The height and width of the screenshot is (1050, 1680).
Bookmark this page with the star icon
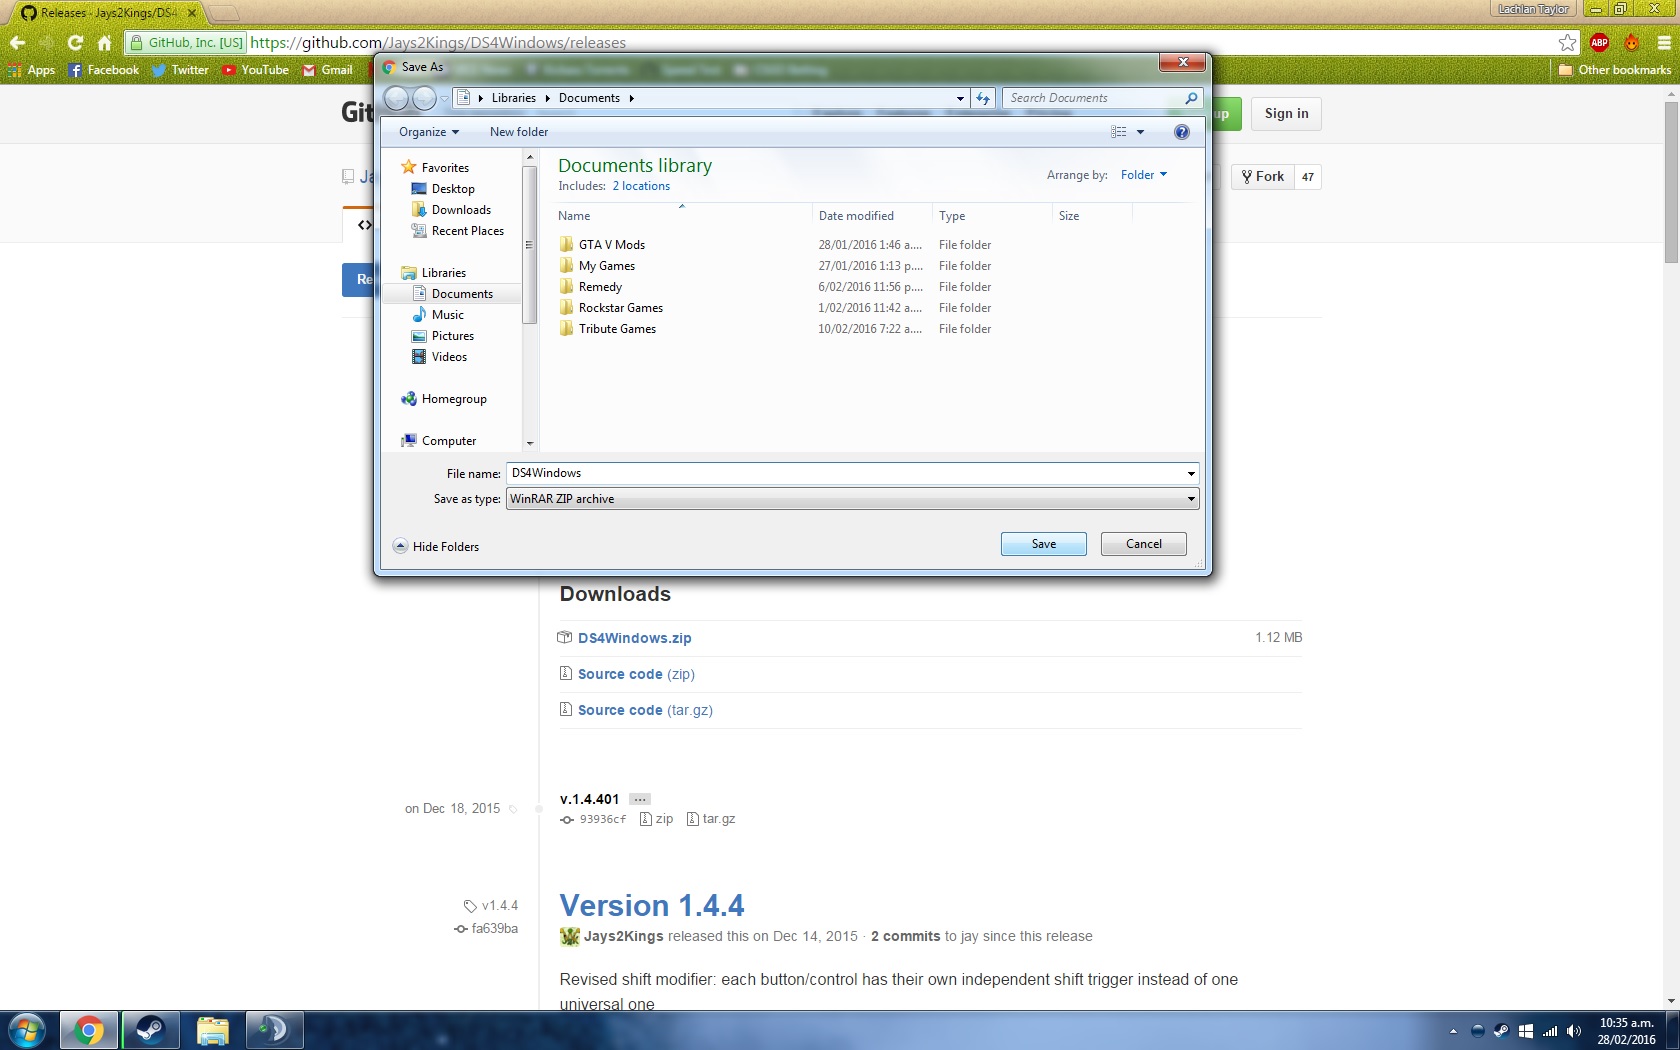1567,42
